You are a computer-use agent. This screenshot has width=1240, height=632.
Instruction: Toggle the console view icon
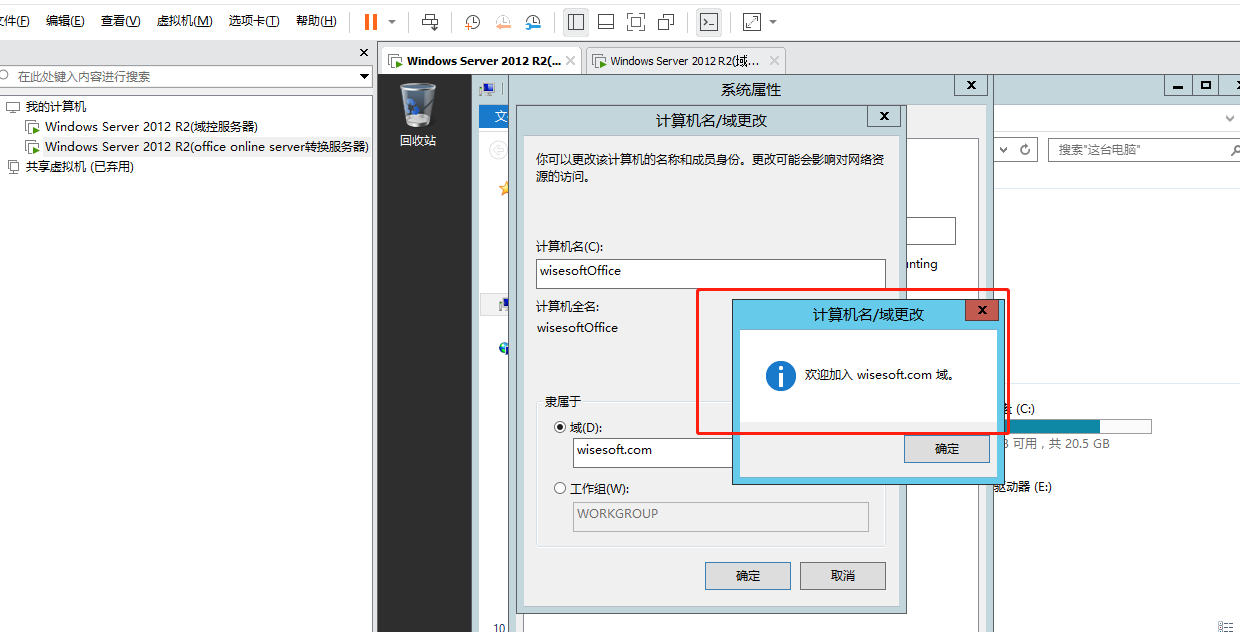tap(708, 21)
